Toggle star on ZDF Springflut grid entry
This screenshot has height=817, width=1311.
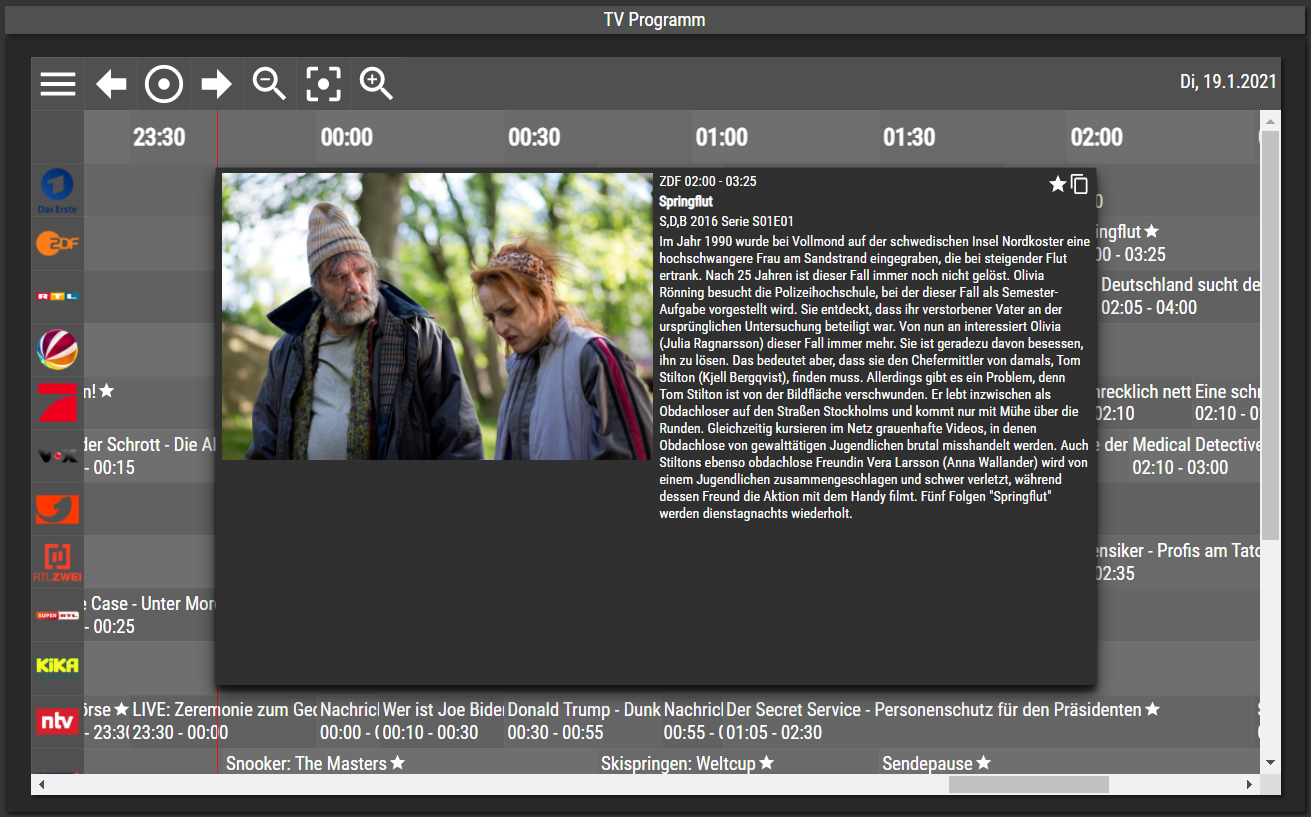pyautogui.click(x=1152, y=232)
